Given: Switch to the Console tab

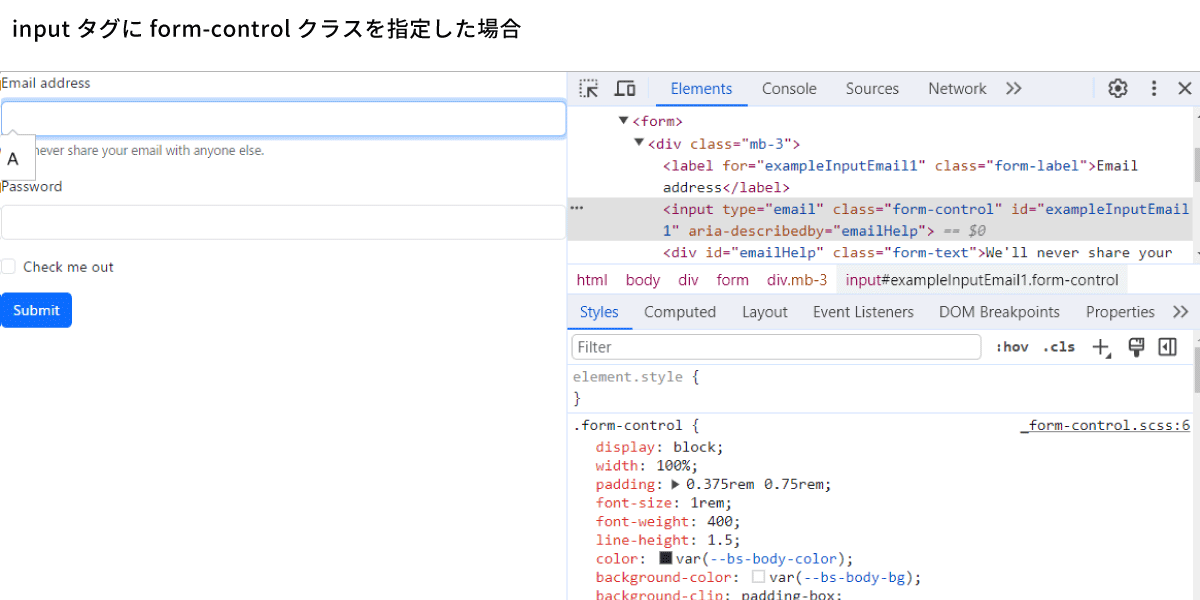Looking at the screenshot, I should pyautogui.click(x=789, y=89).
